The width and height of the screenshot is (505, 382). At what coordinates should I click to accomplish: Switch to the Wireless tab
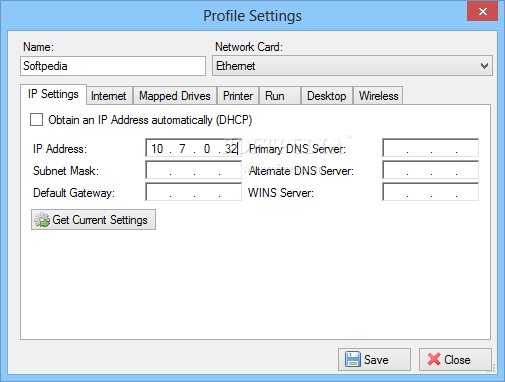click(x=378, y=96)
